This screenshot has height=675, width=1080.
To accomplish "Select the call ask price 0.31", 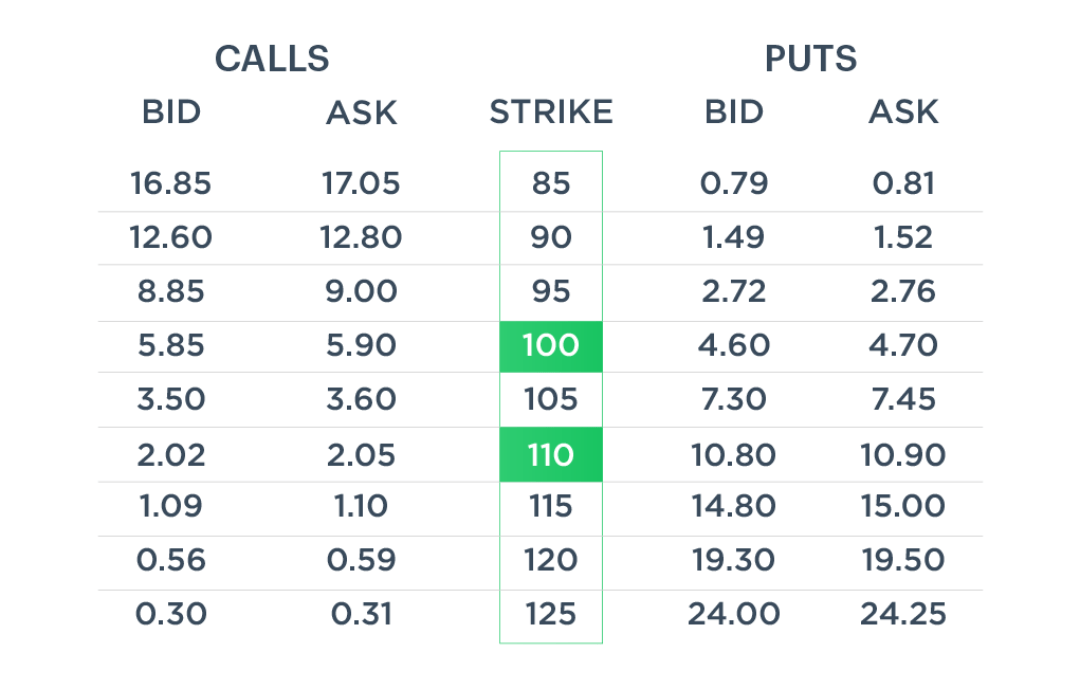I will tap(361, 613).
